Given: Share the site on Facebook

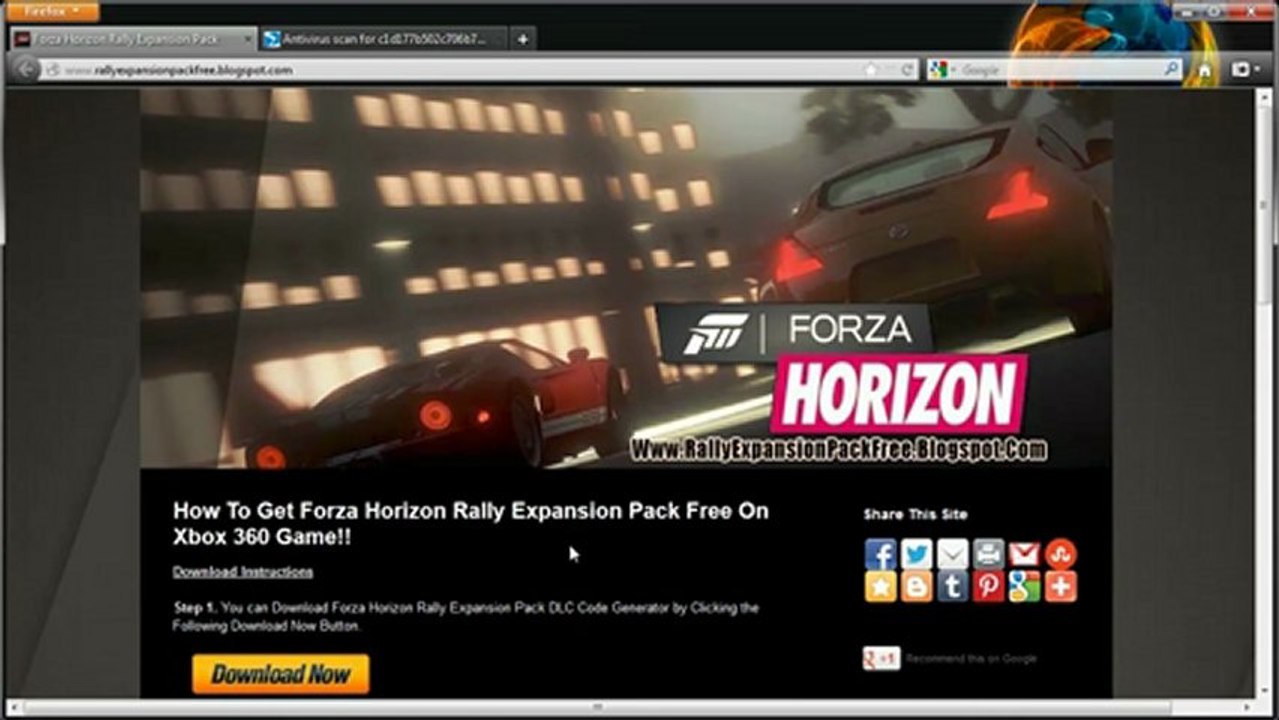Looking at the screenshot, I should point(880,553).
